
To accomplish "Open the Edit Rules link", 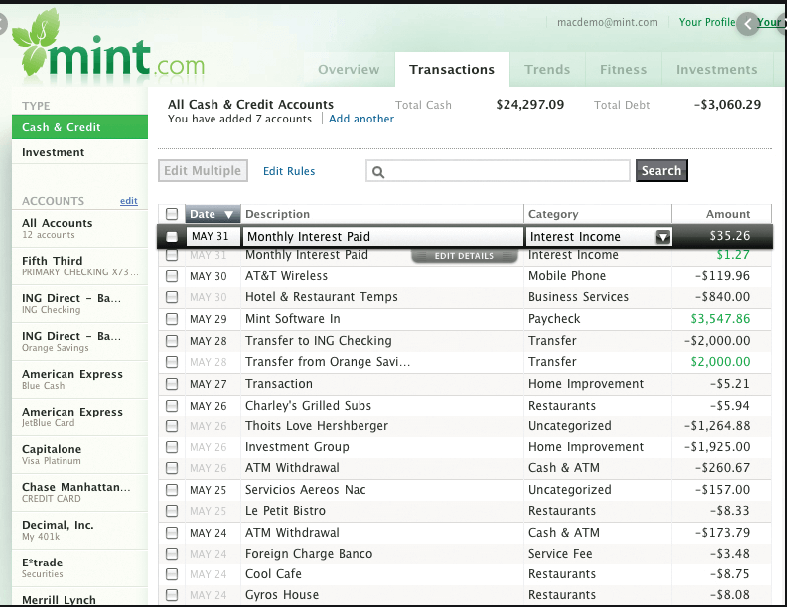I will [289, 171].
